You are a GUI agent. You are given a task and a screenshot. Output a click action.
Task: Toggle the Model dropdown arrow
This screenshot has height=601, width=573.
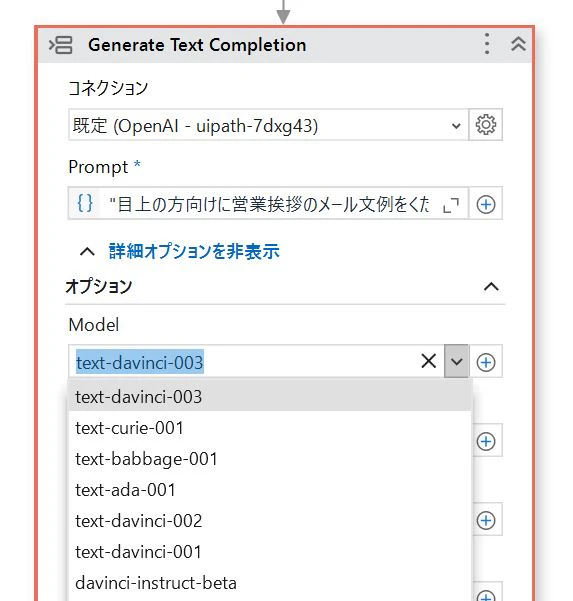pyautogui.click(x=456, y=361)
